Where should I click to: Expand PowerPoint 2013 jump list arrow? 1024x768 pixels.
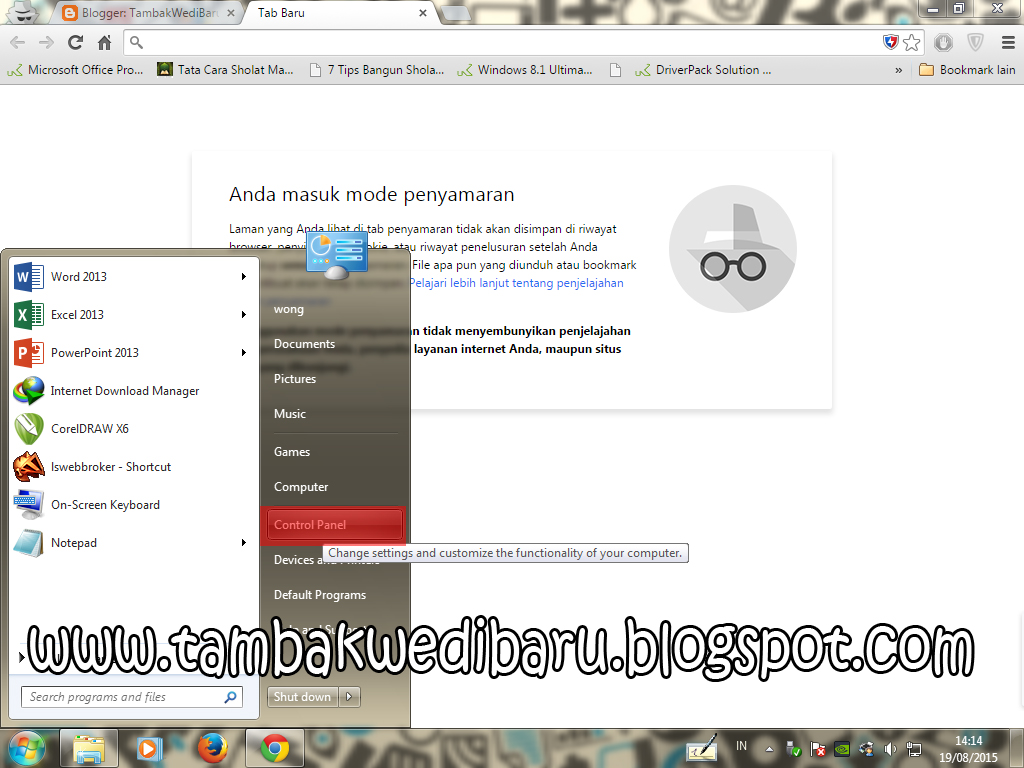click(x=244, y=353)
